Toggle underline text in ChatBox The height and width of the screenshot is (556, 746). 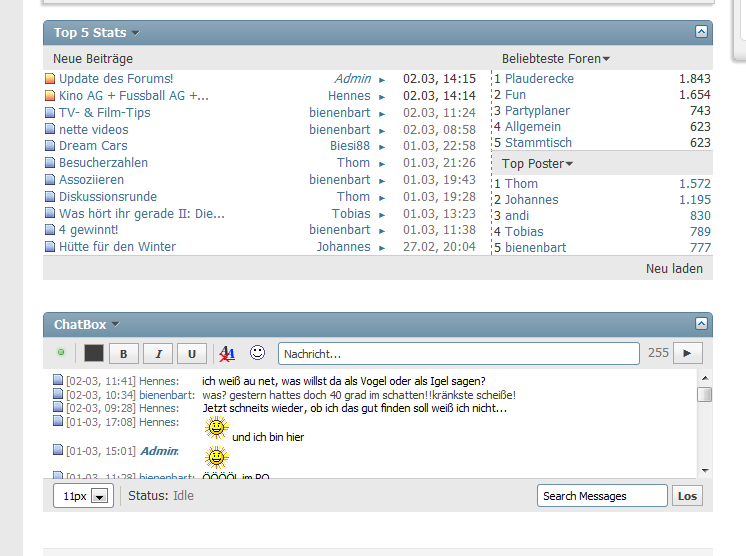191,353
